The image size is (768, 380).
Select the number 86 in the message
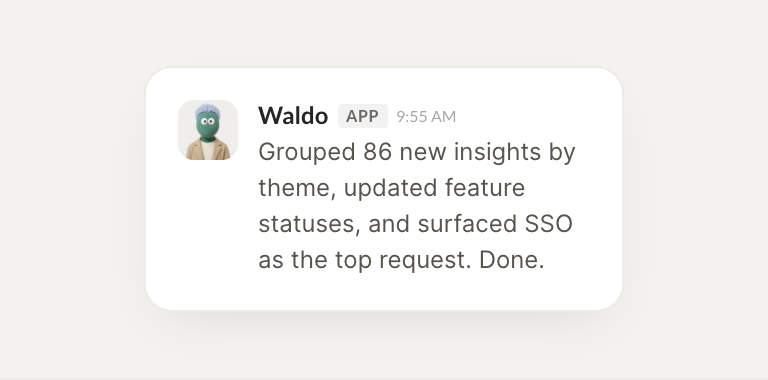[x=377, y=152]
